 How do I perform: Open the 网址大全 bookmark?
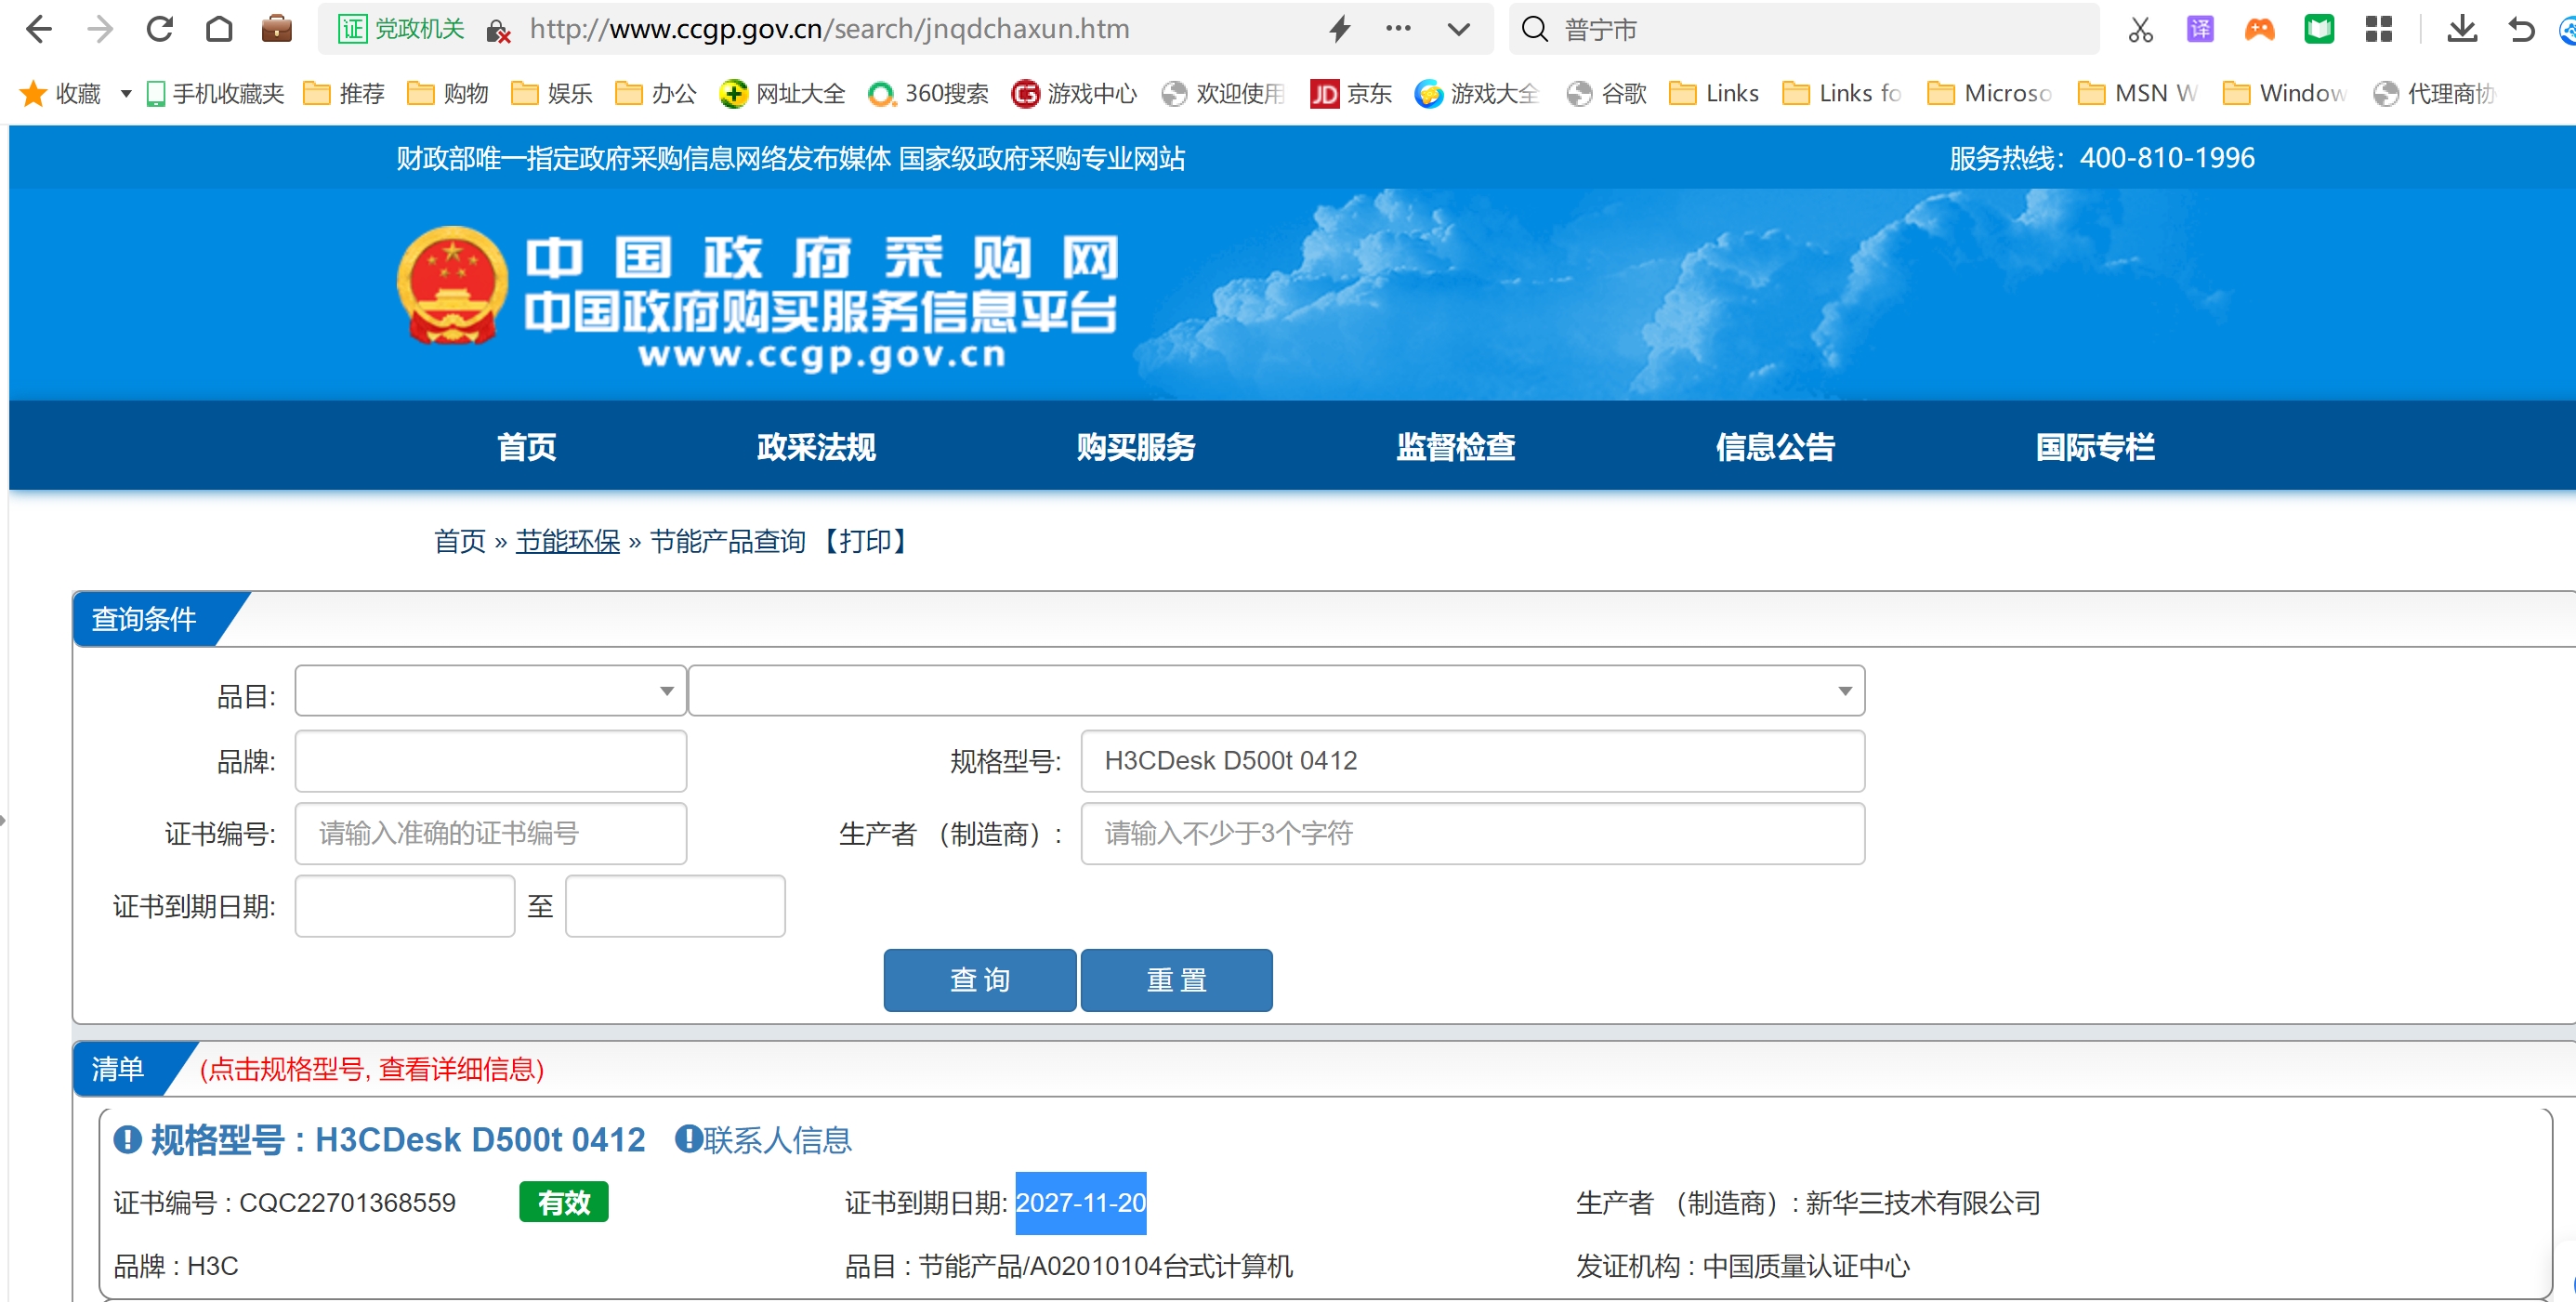point(782,94)
